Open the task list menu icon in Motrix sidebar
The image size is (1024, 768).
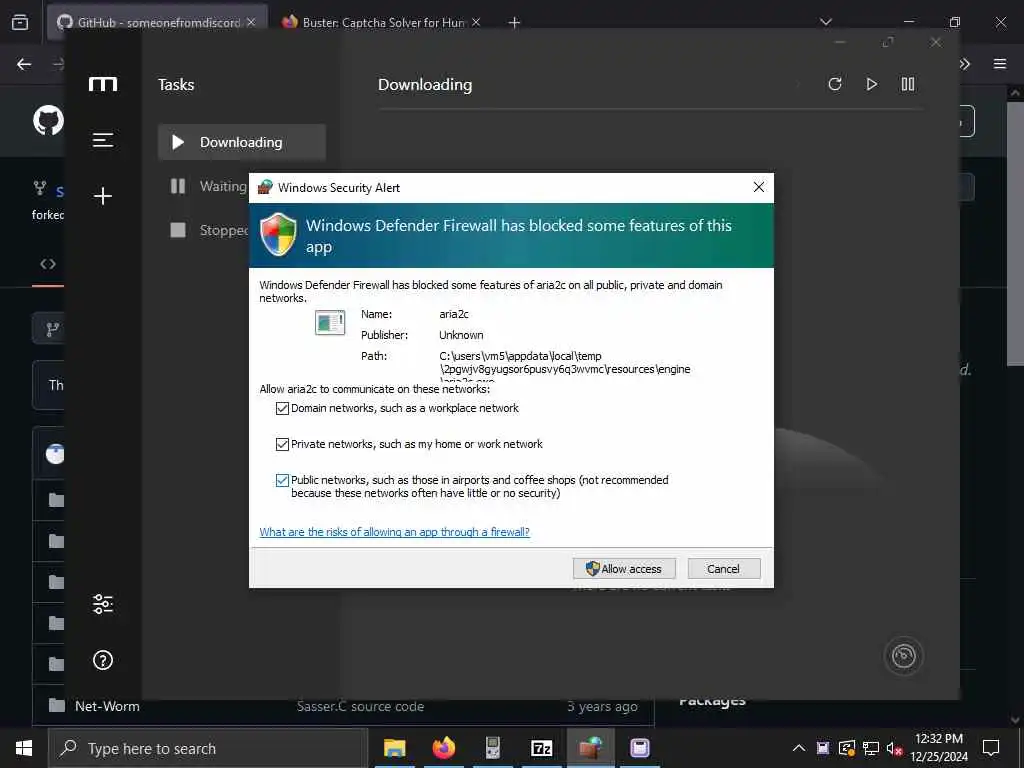coord(103,140)
